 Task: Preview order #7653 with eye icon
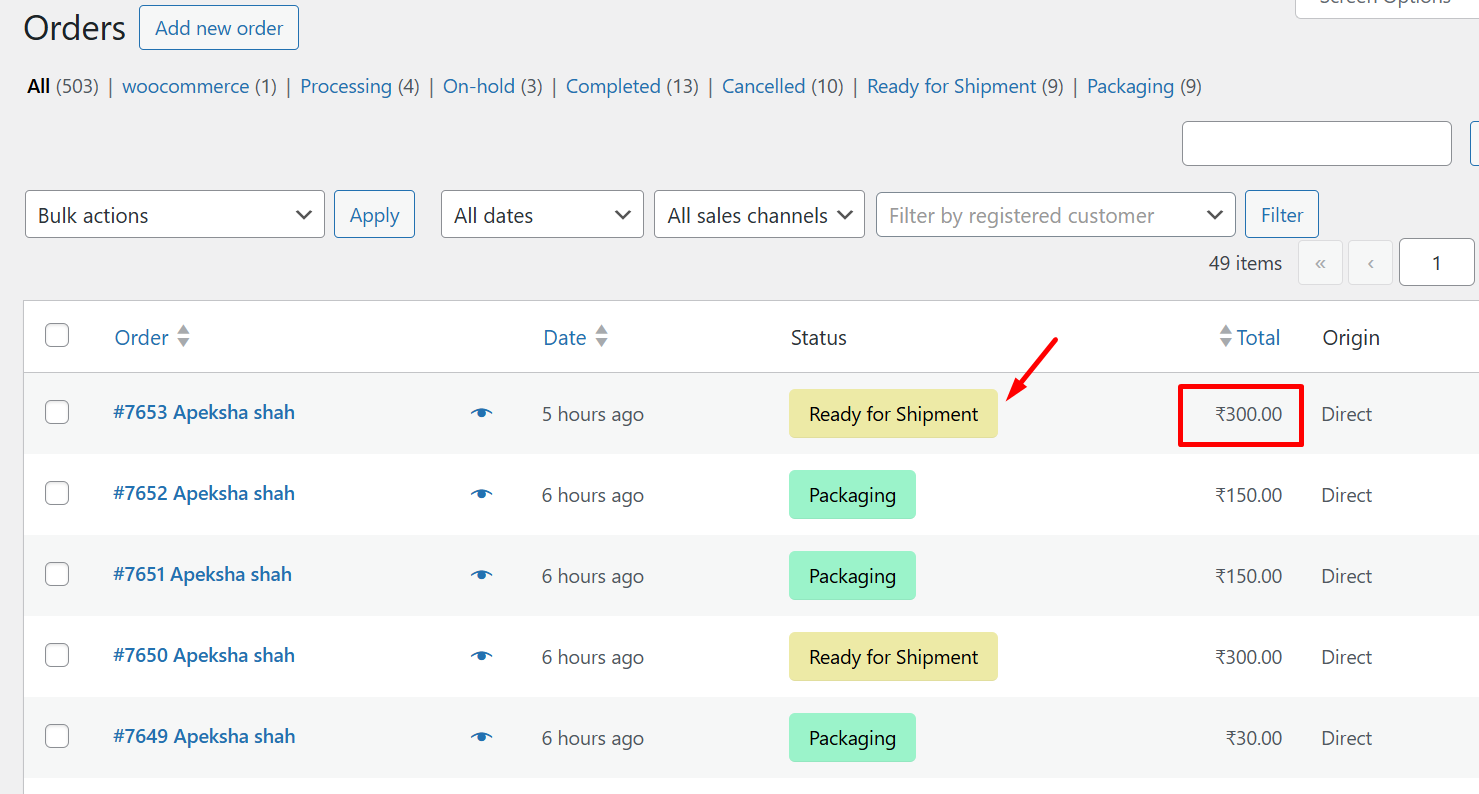tap(482, 413)
